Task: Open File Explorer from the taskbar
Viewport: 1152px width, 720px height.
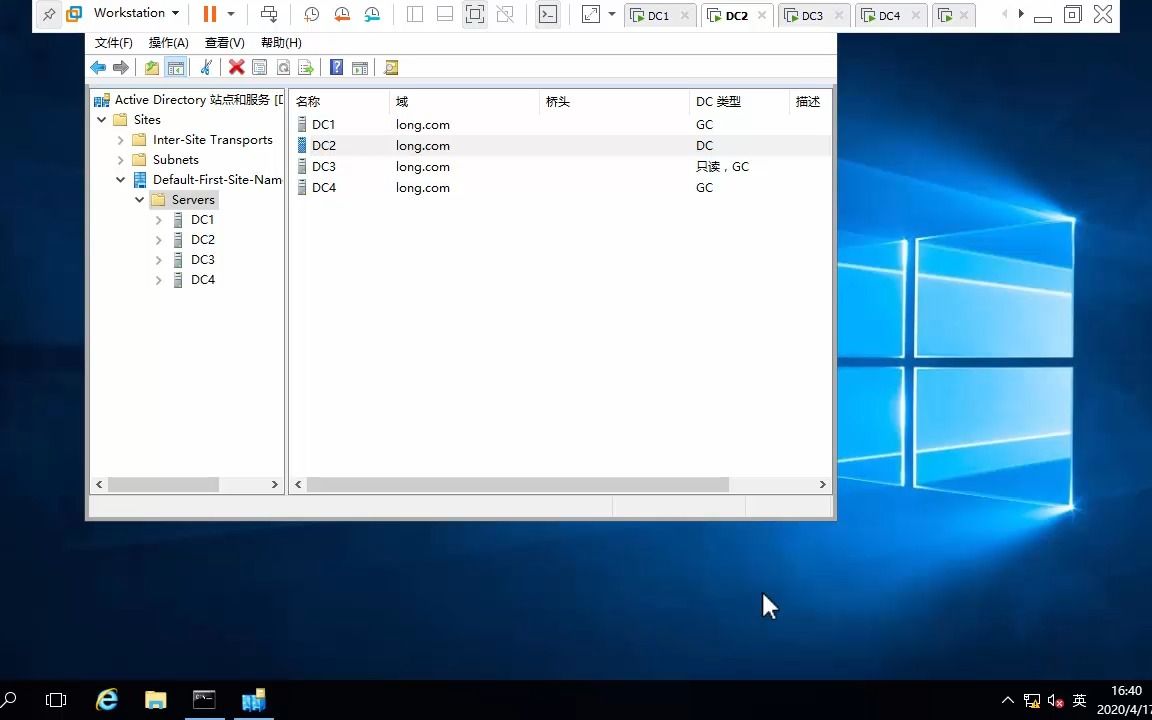Action: (x=156, y=699)
